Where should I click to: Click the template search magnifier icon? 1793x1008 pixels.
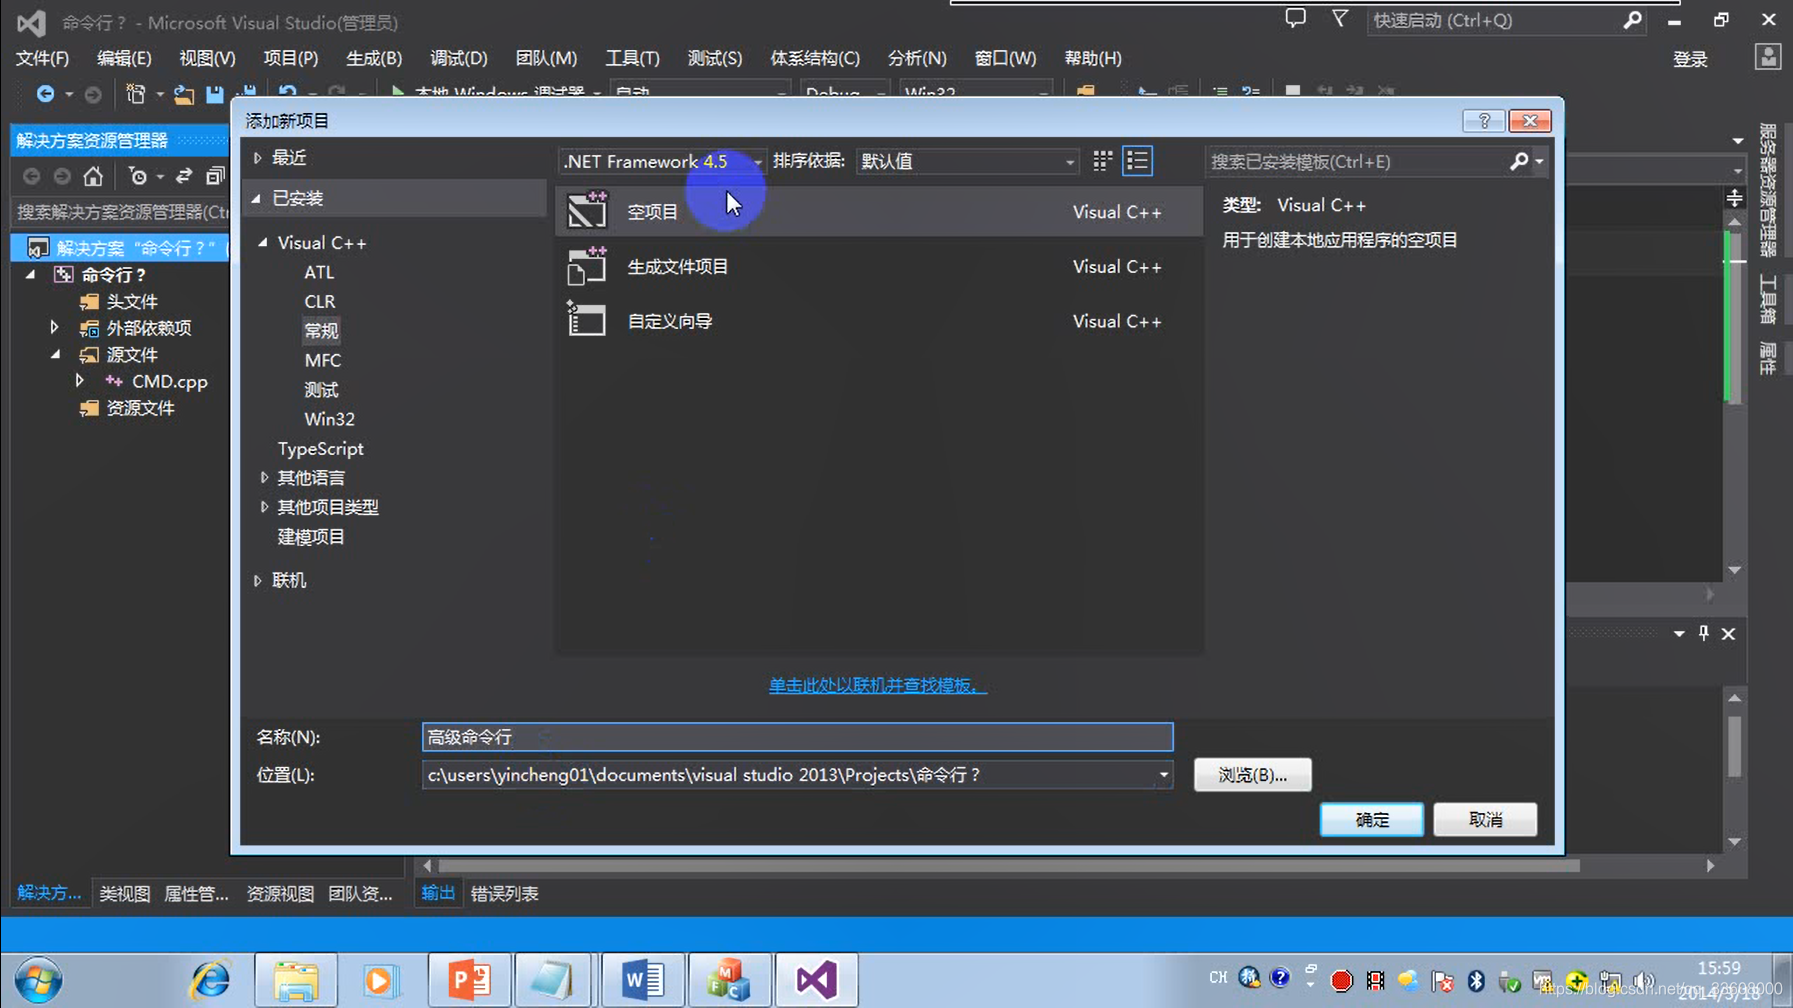coord(1519,161)
